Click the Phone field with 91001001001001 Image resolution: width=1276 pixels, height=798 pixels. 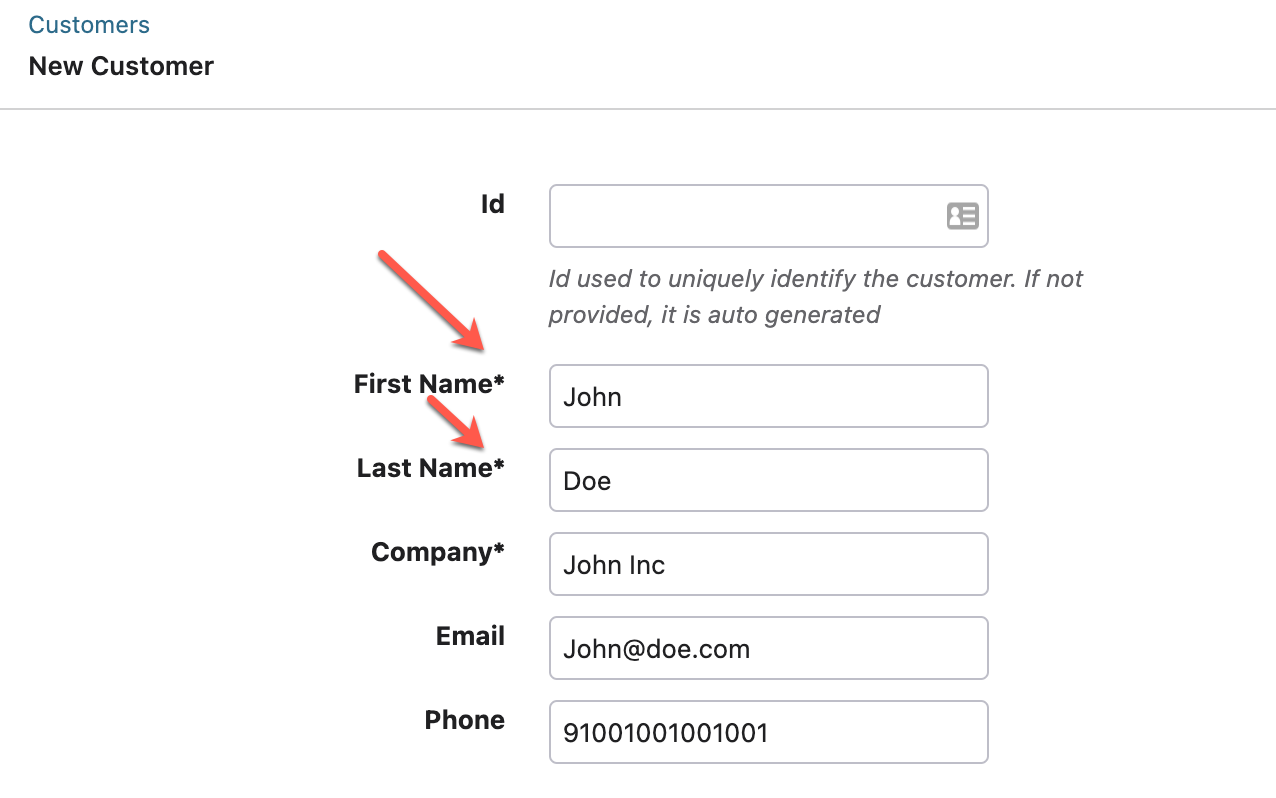click(x=768, y=732)
